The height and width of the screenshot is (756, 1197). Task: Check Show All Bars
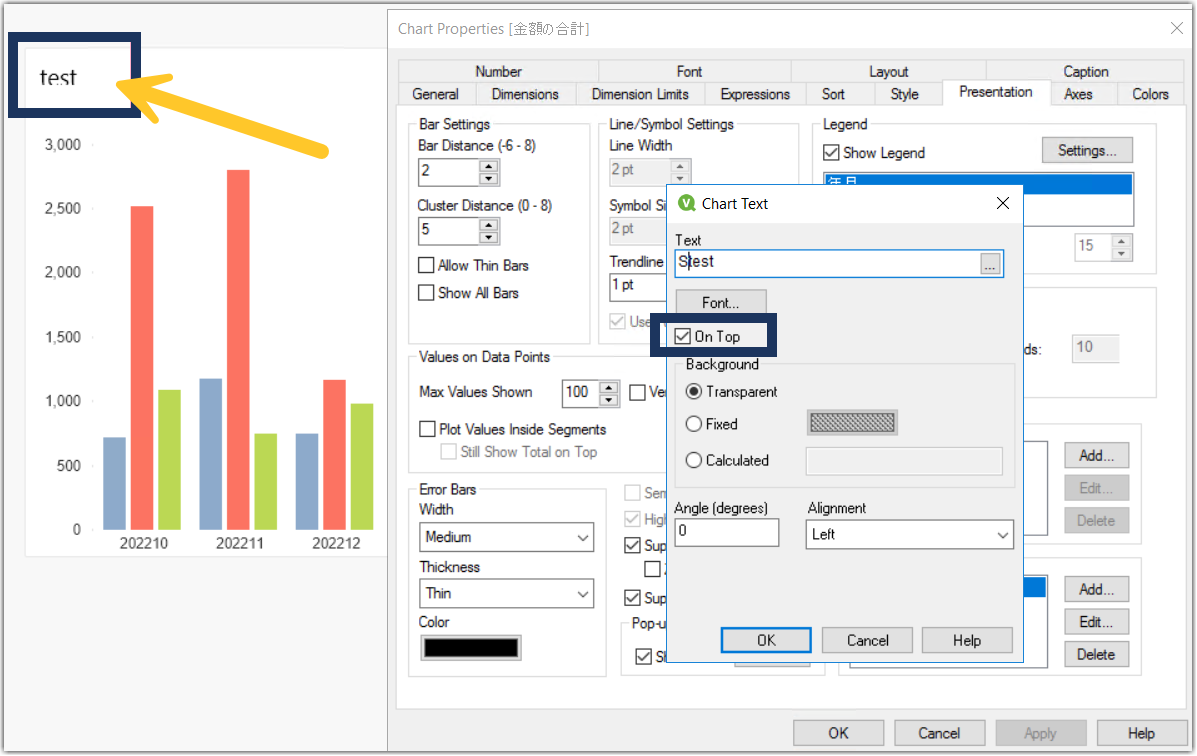point(425,292)
